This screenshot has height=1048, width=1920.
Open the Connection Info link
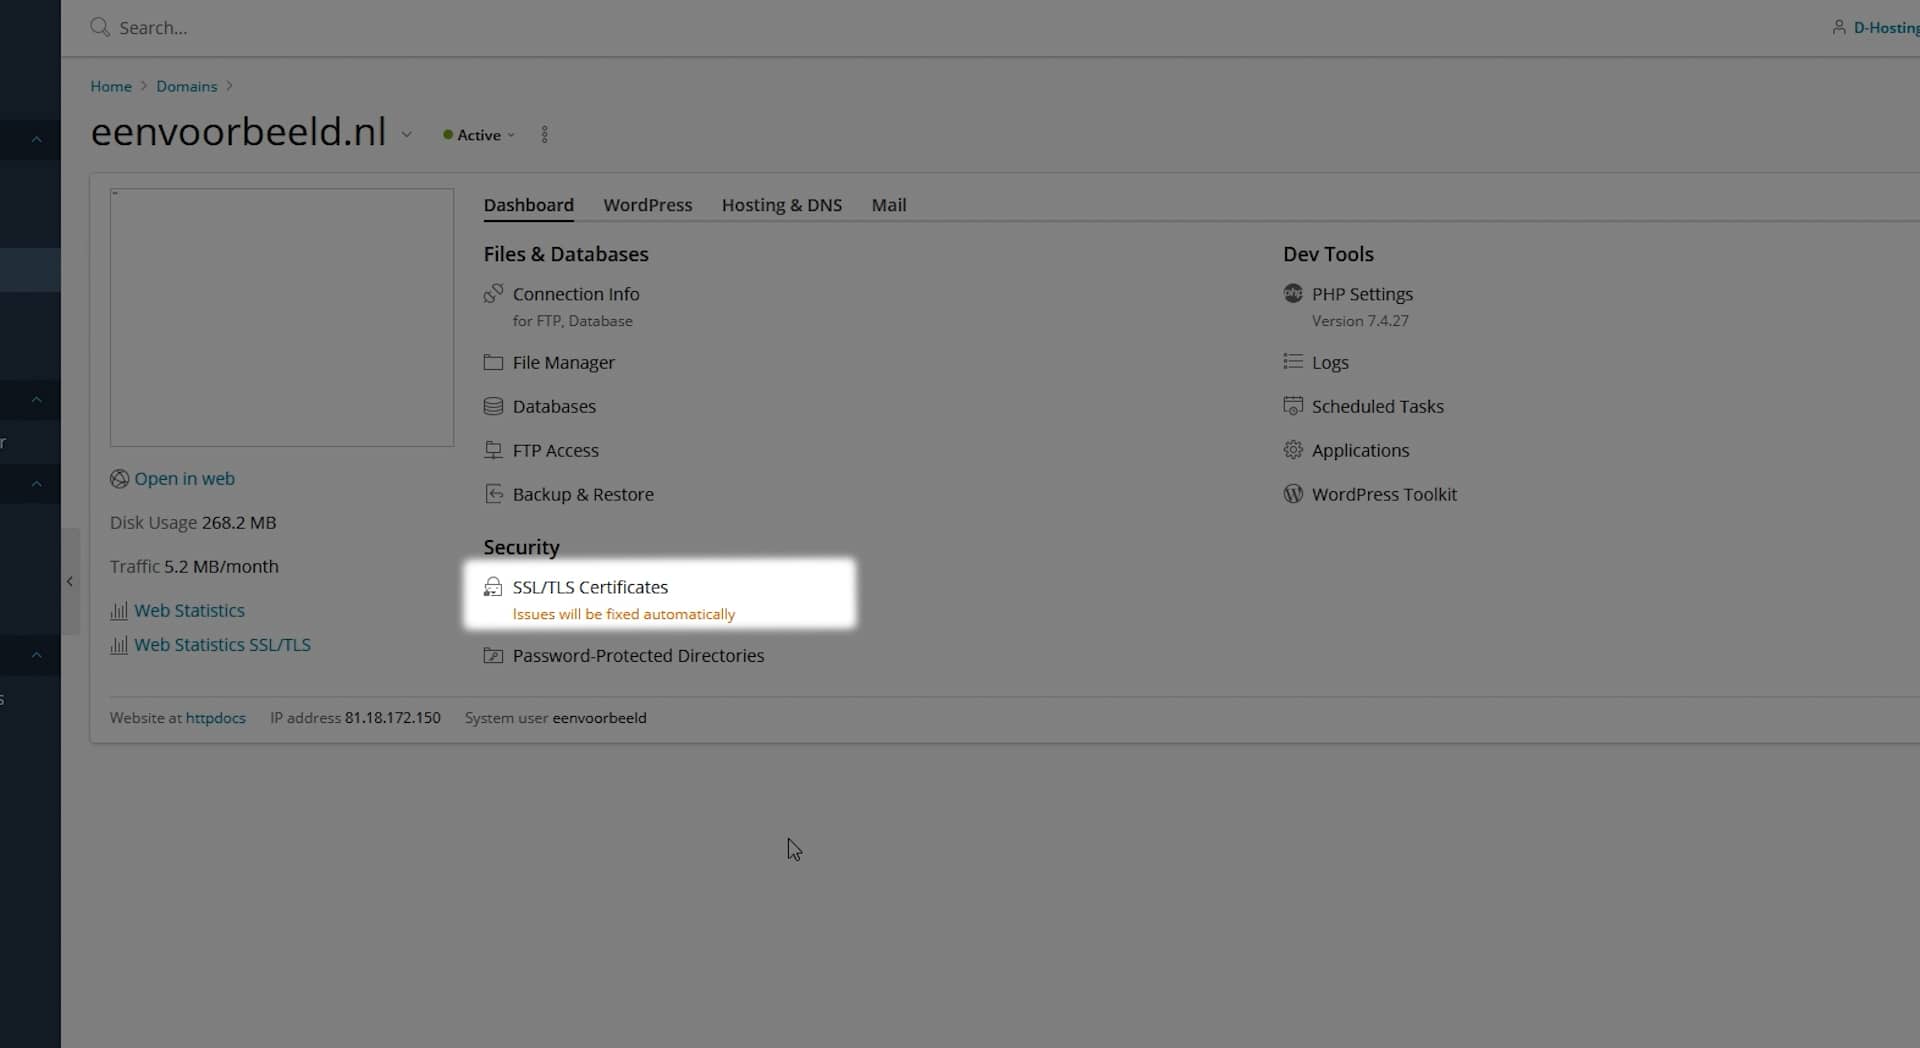[x=576, y=294]
